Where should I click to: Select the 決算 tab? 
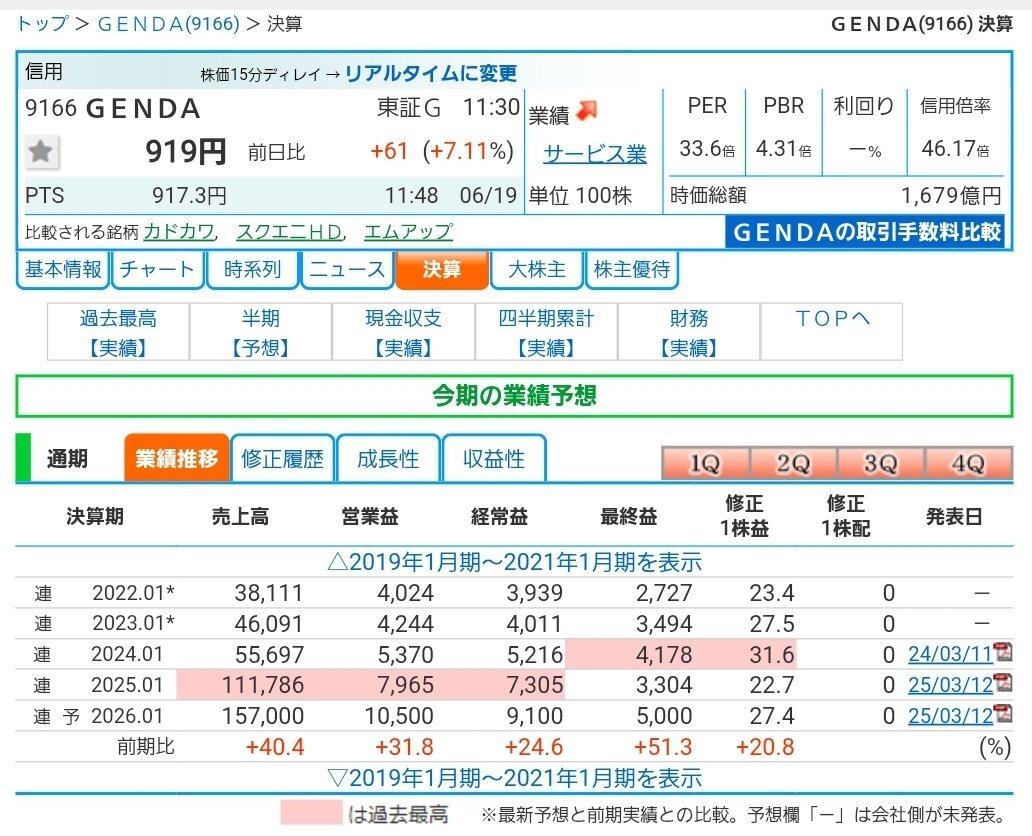tap(442, 269)
